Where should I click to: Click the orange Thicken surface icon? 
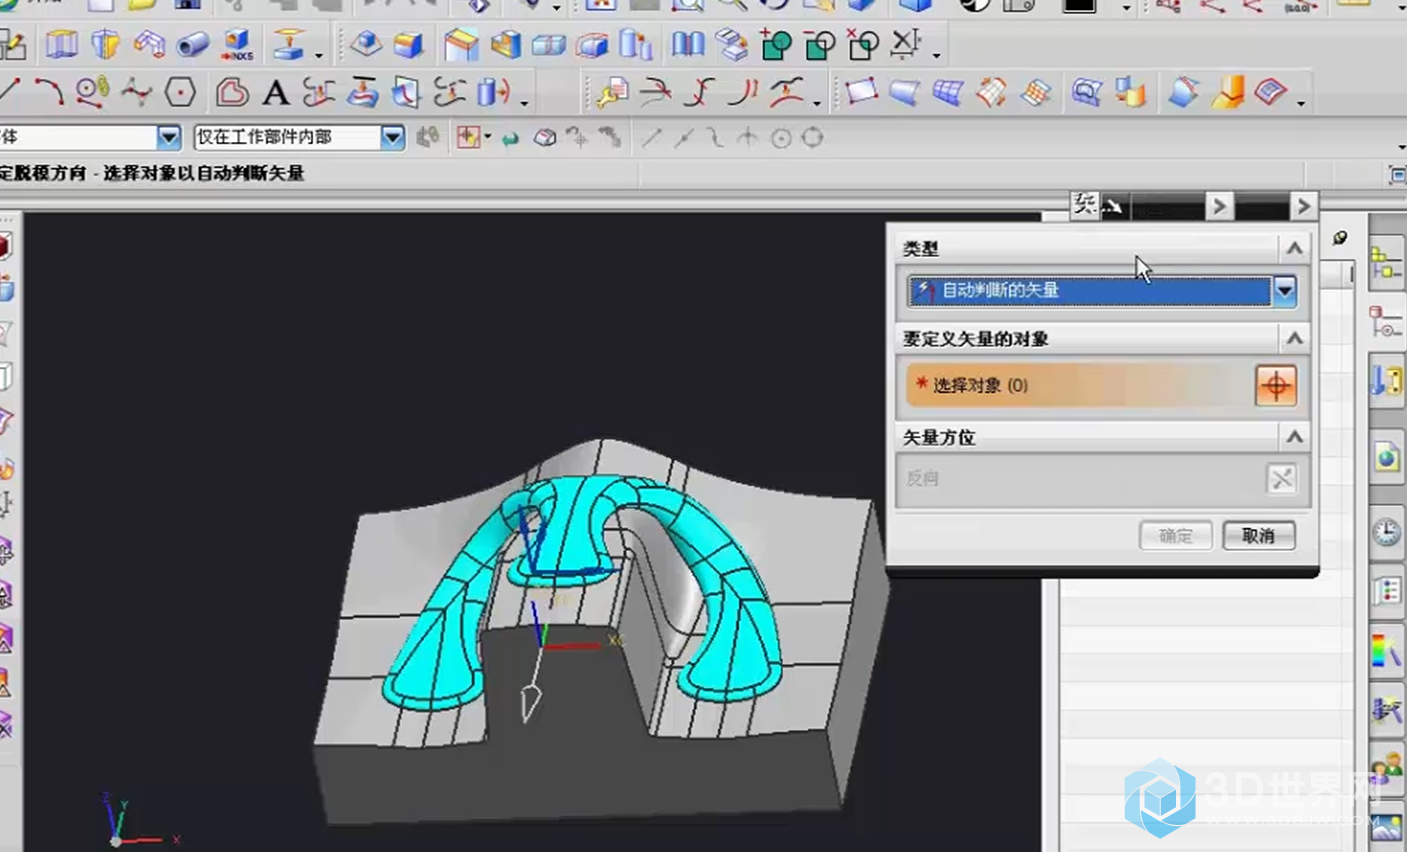pyautogui.click(x=1227, y=92)
